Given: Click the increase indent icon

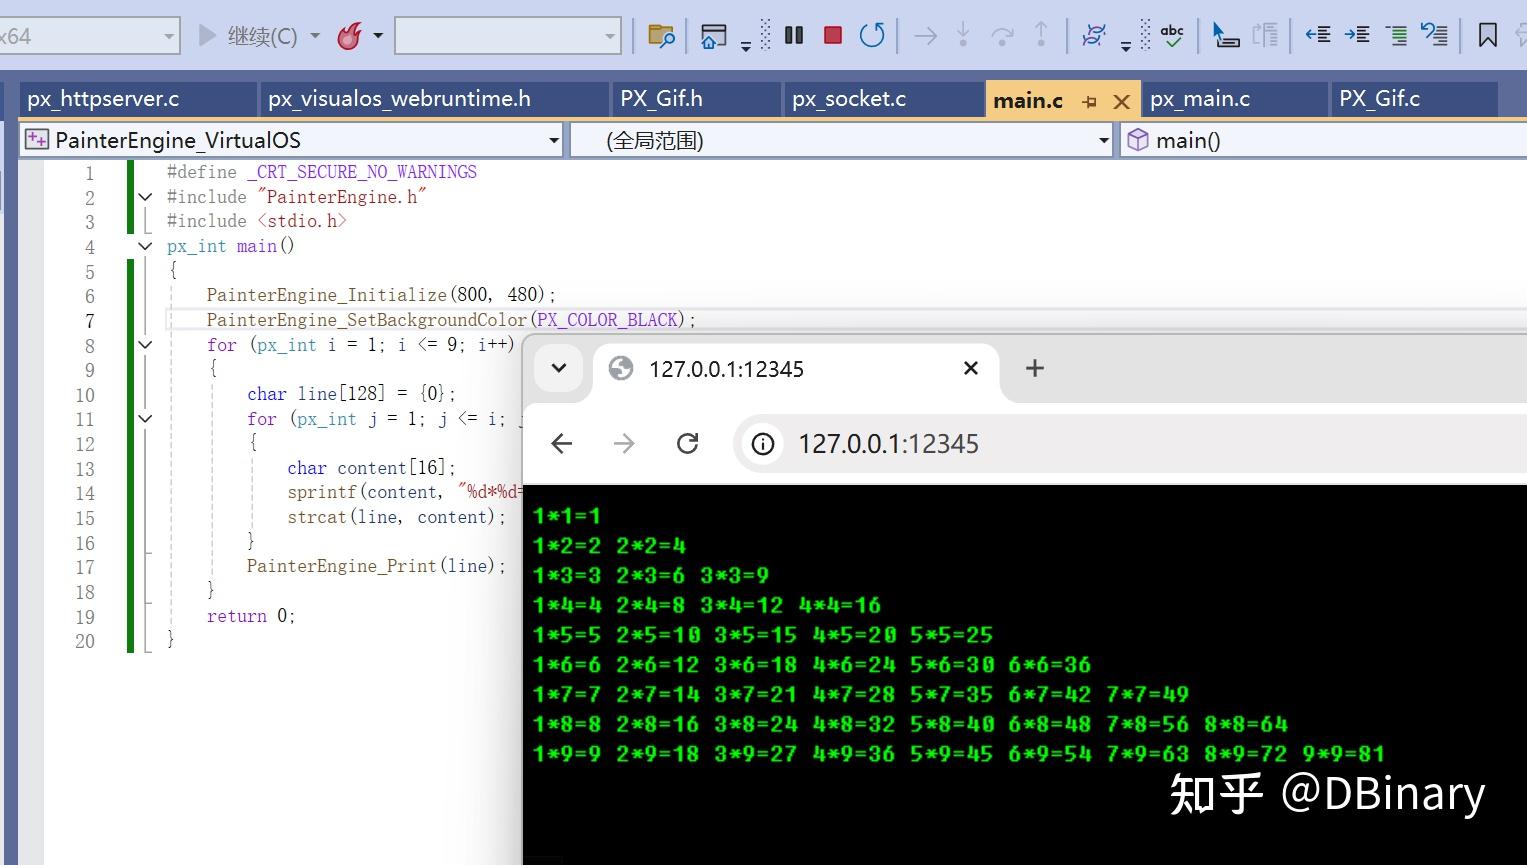Looking at the screenshot, I should [x=1357, y=35].
